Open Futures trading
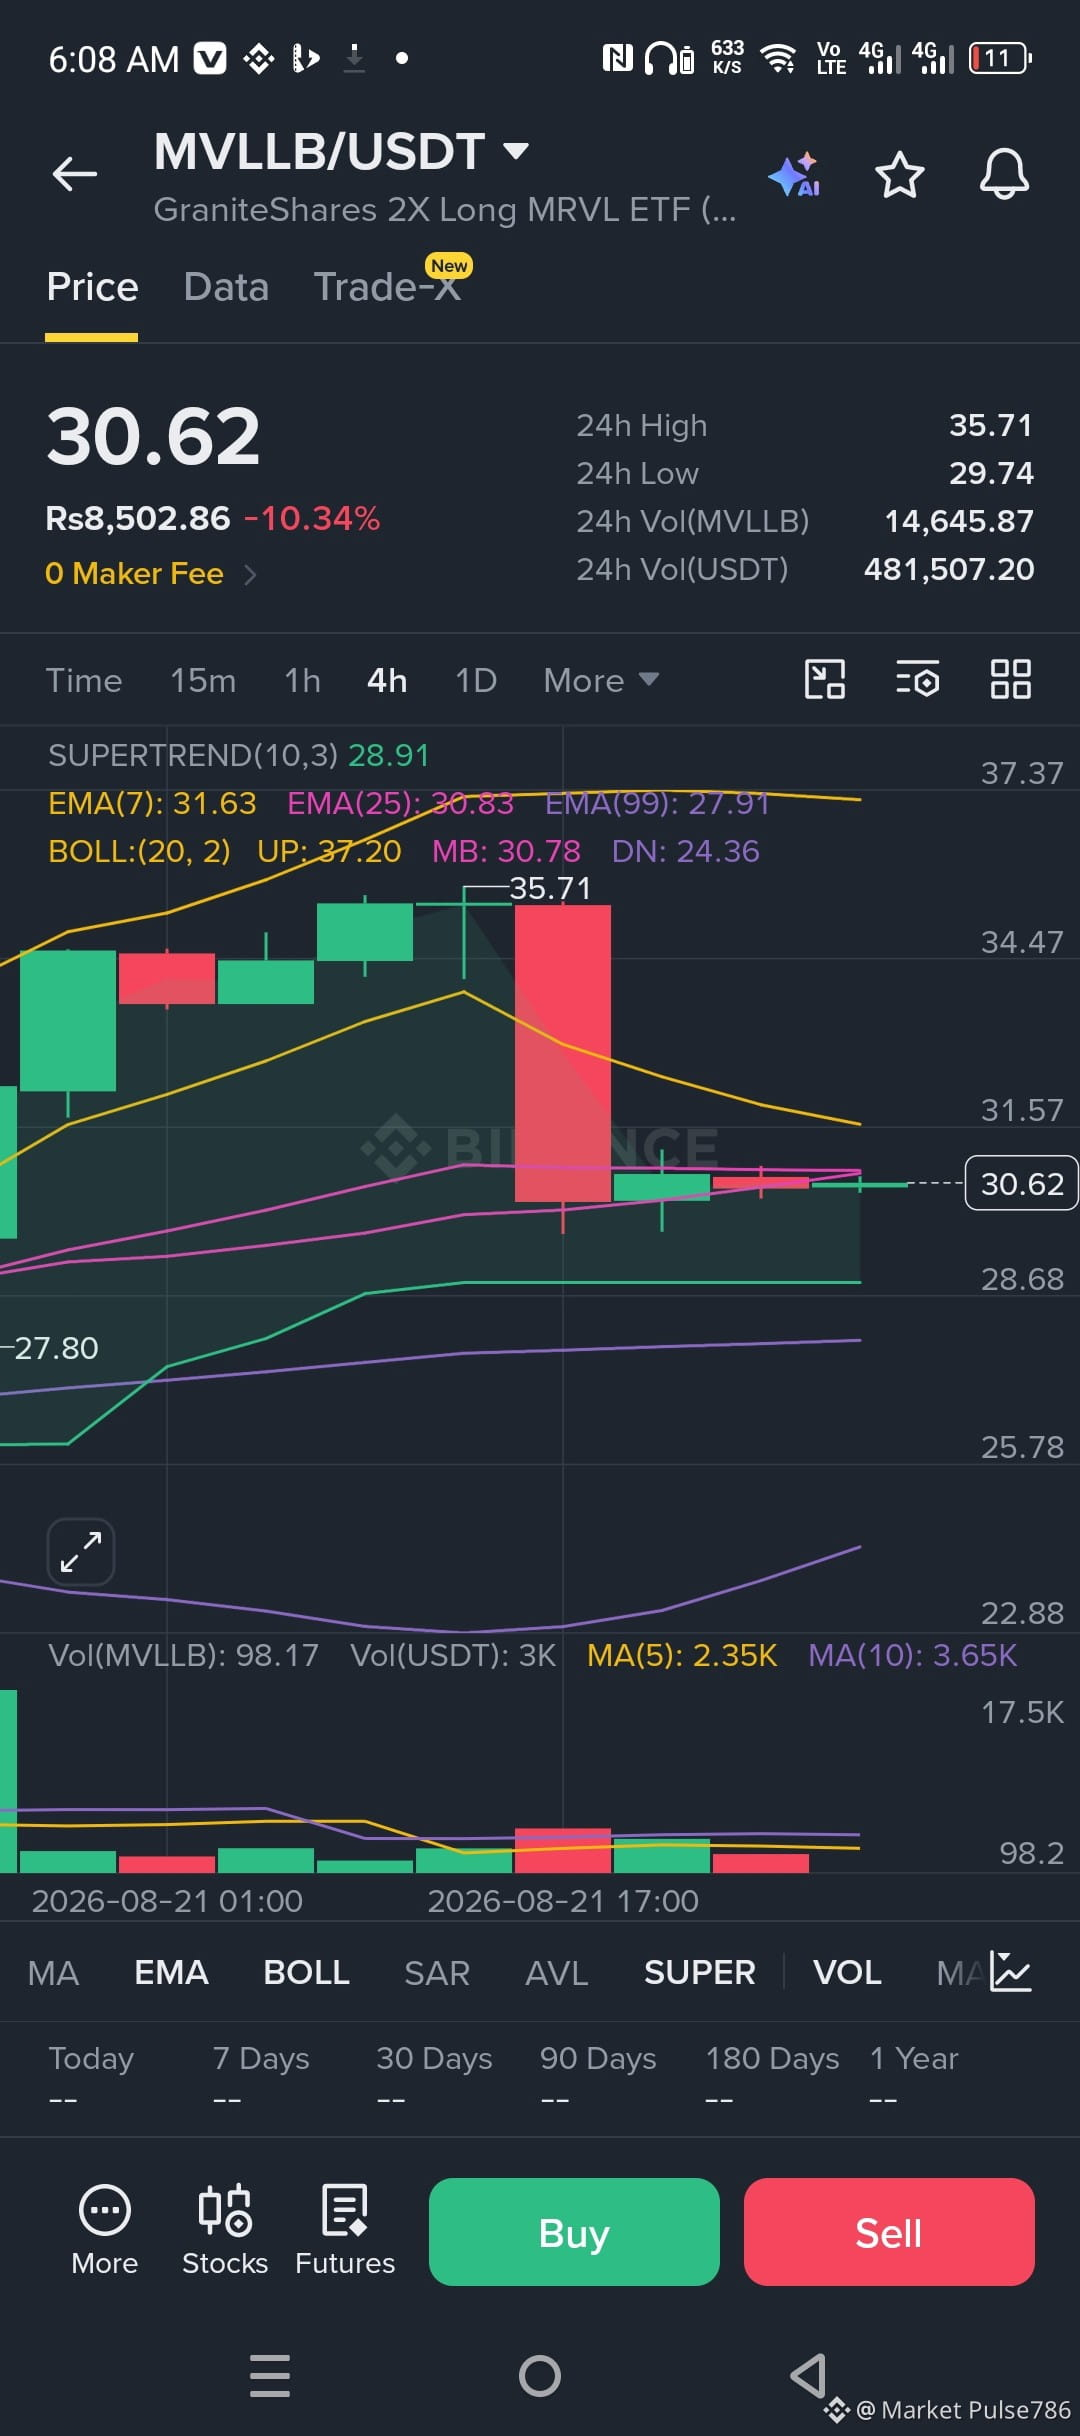This screenshot has height=2436, width=1080. 345,2231
